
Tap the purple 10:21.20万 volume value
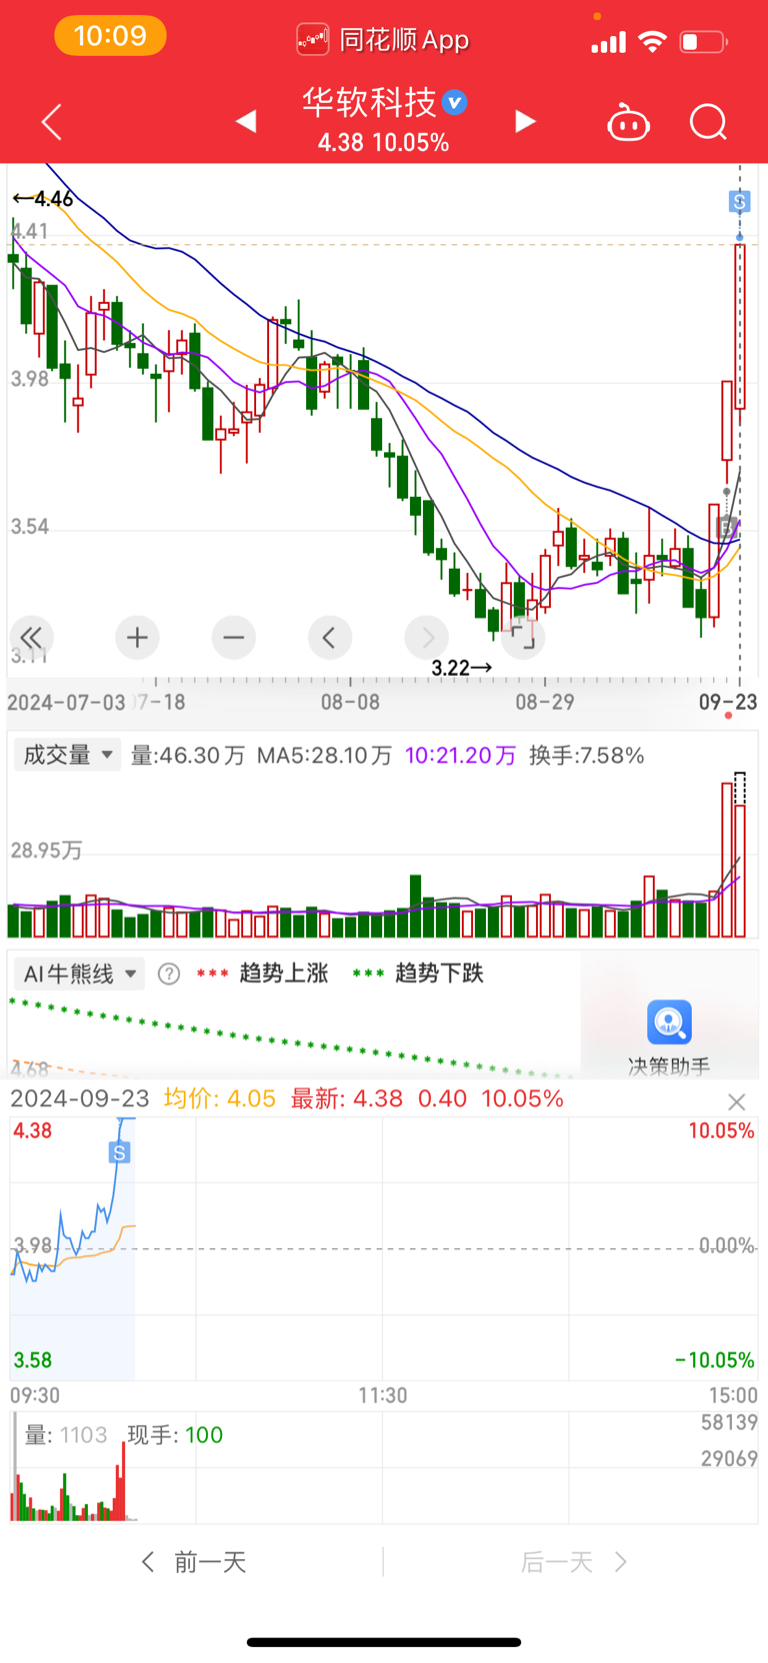click(x=460, y=755)
